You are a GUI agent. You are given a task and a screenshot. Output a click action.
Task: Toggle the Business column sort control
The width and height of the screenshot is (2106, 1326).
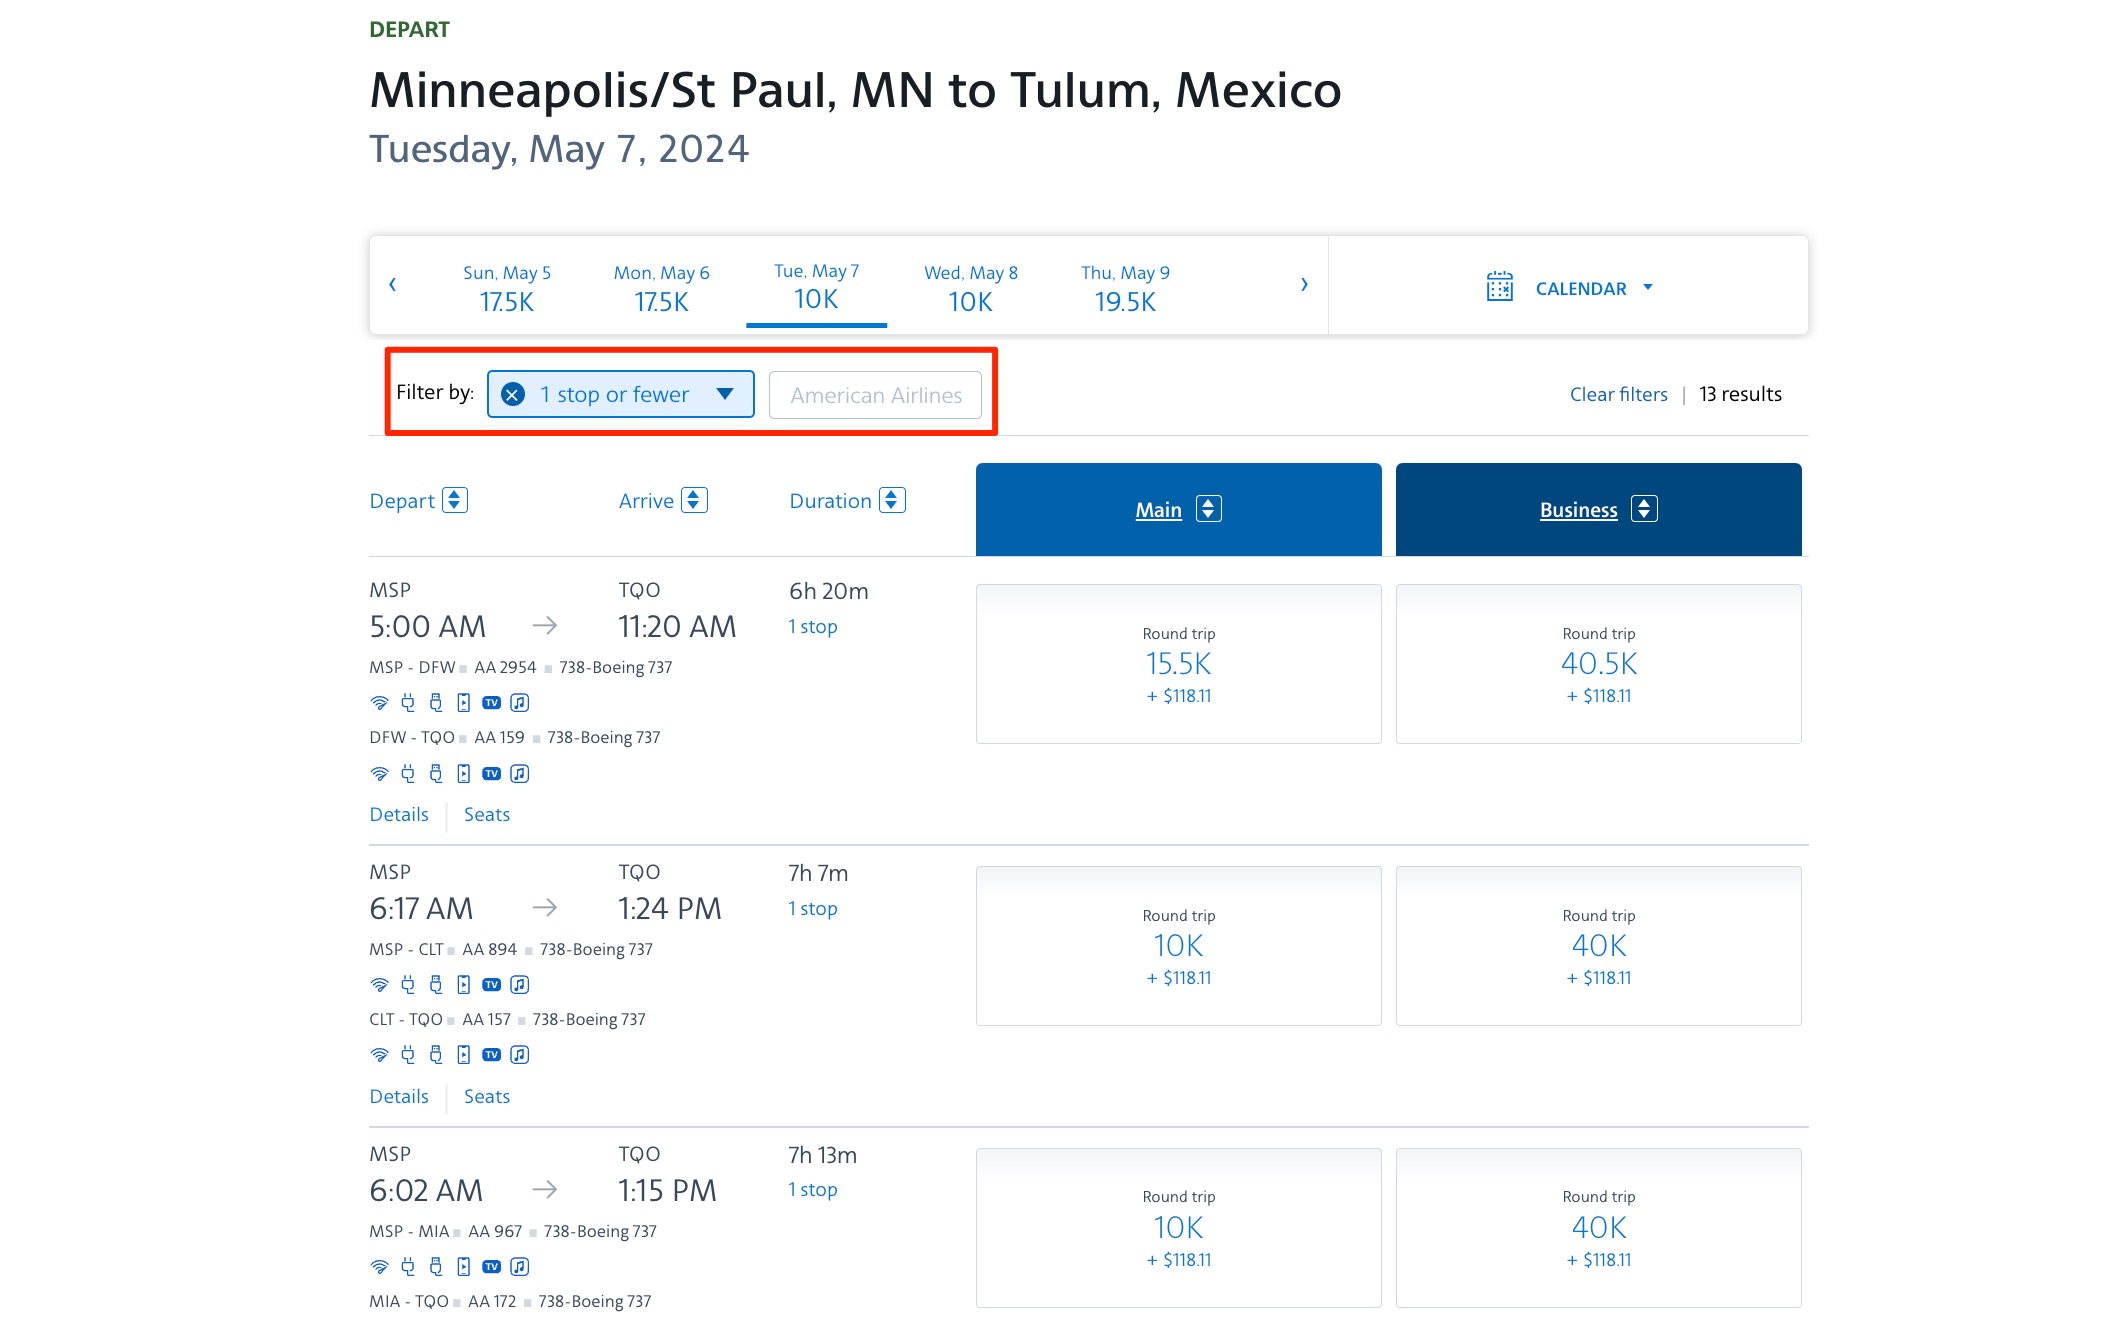[1643, 509]
